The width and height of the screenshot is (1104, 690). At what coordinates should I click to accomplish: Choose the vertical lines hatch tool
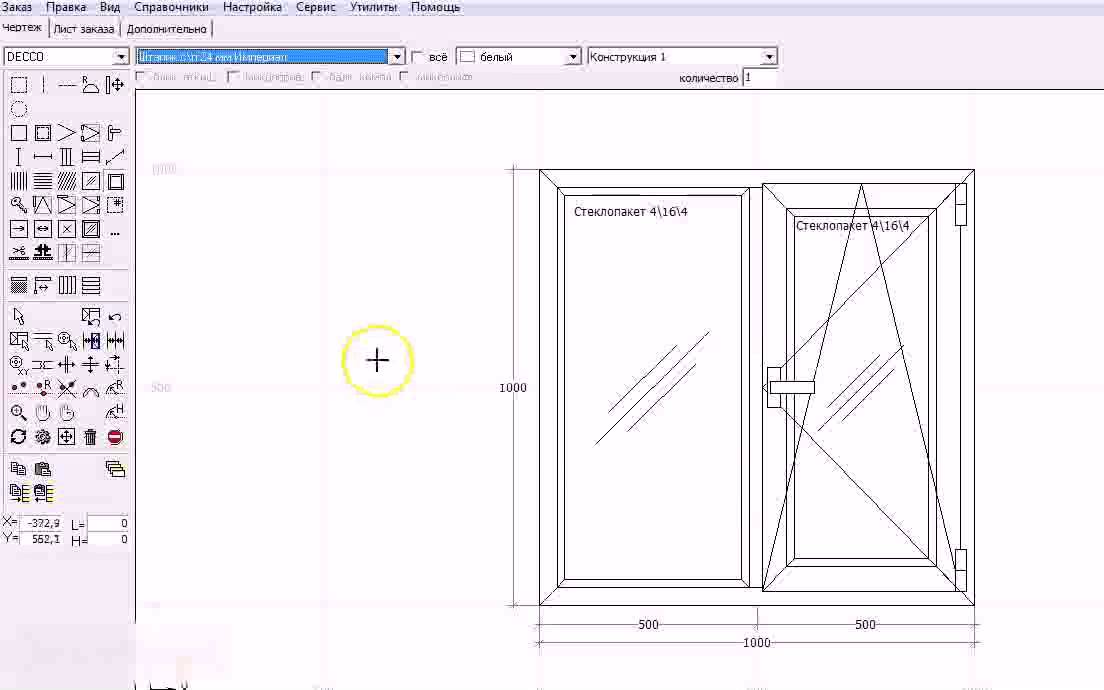(19, 181)
